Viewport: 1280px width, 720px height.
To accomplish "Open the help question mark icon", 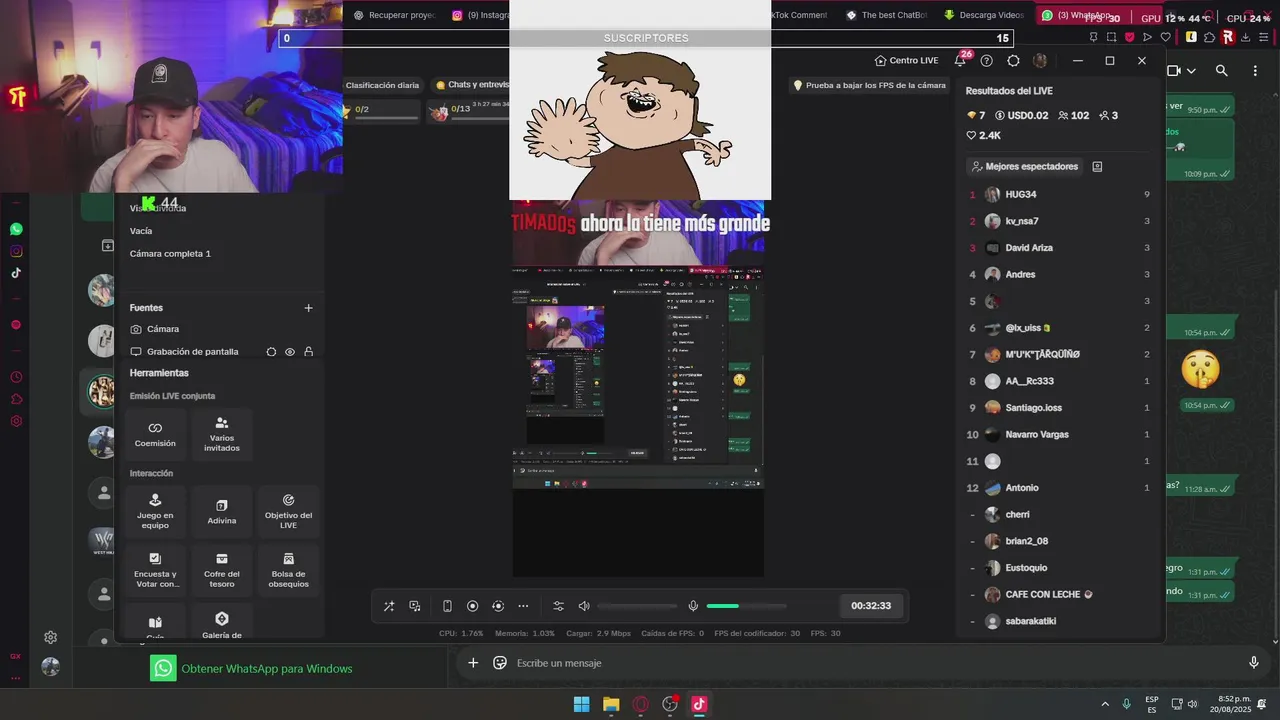I will 987,61.
